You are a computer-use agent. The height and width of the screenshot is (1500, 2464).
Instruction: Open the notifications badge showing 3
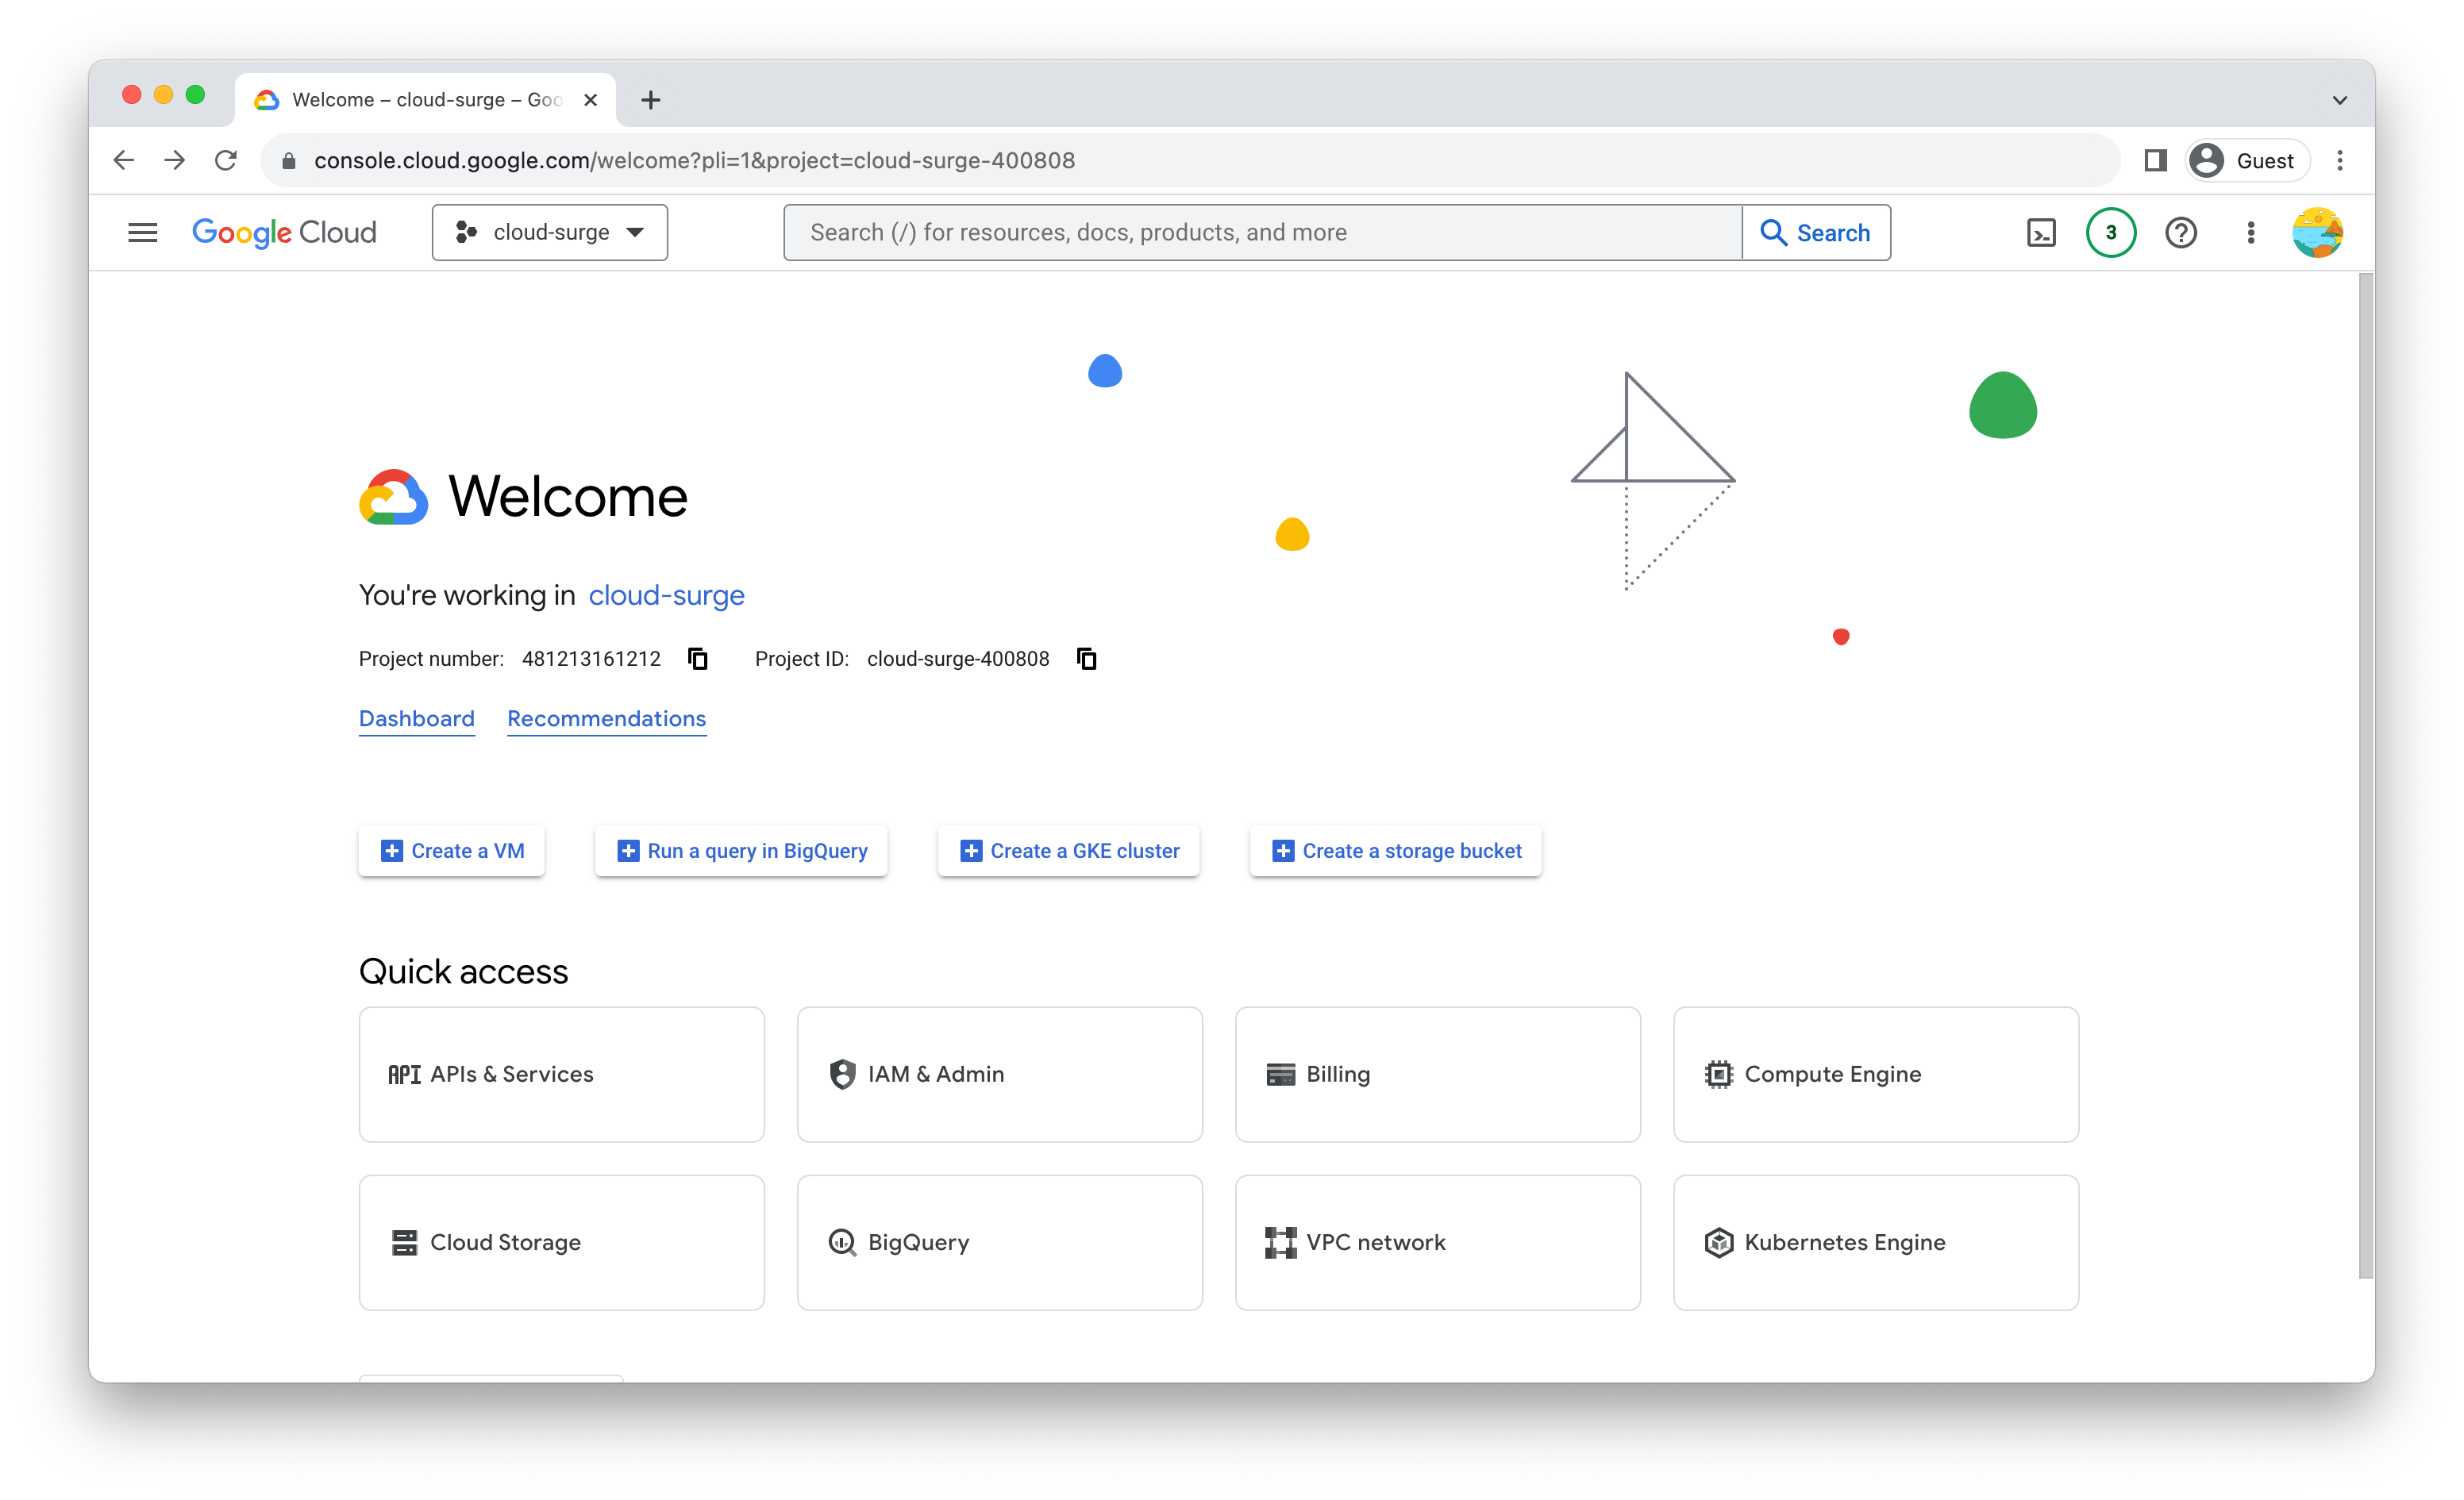click(2111, 232)
